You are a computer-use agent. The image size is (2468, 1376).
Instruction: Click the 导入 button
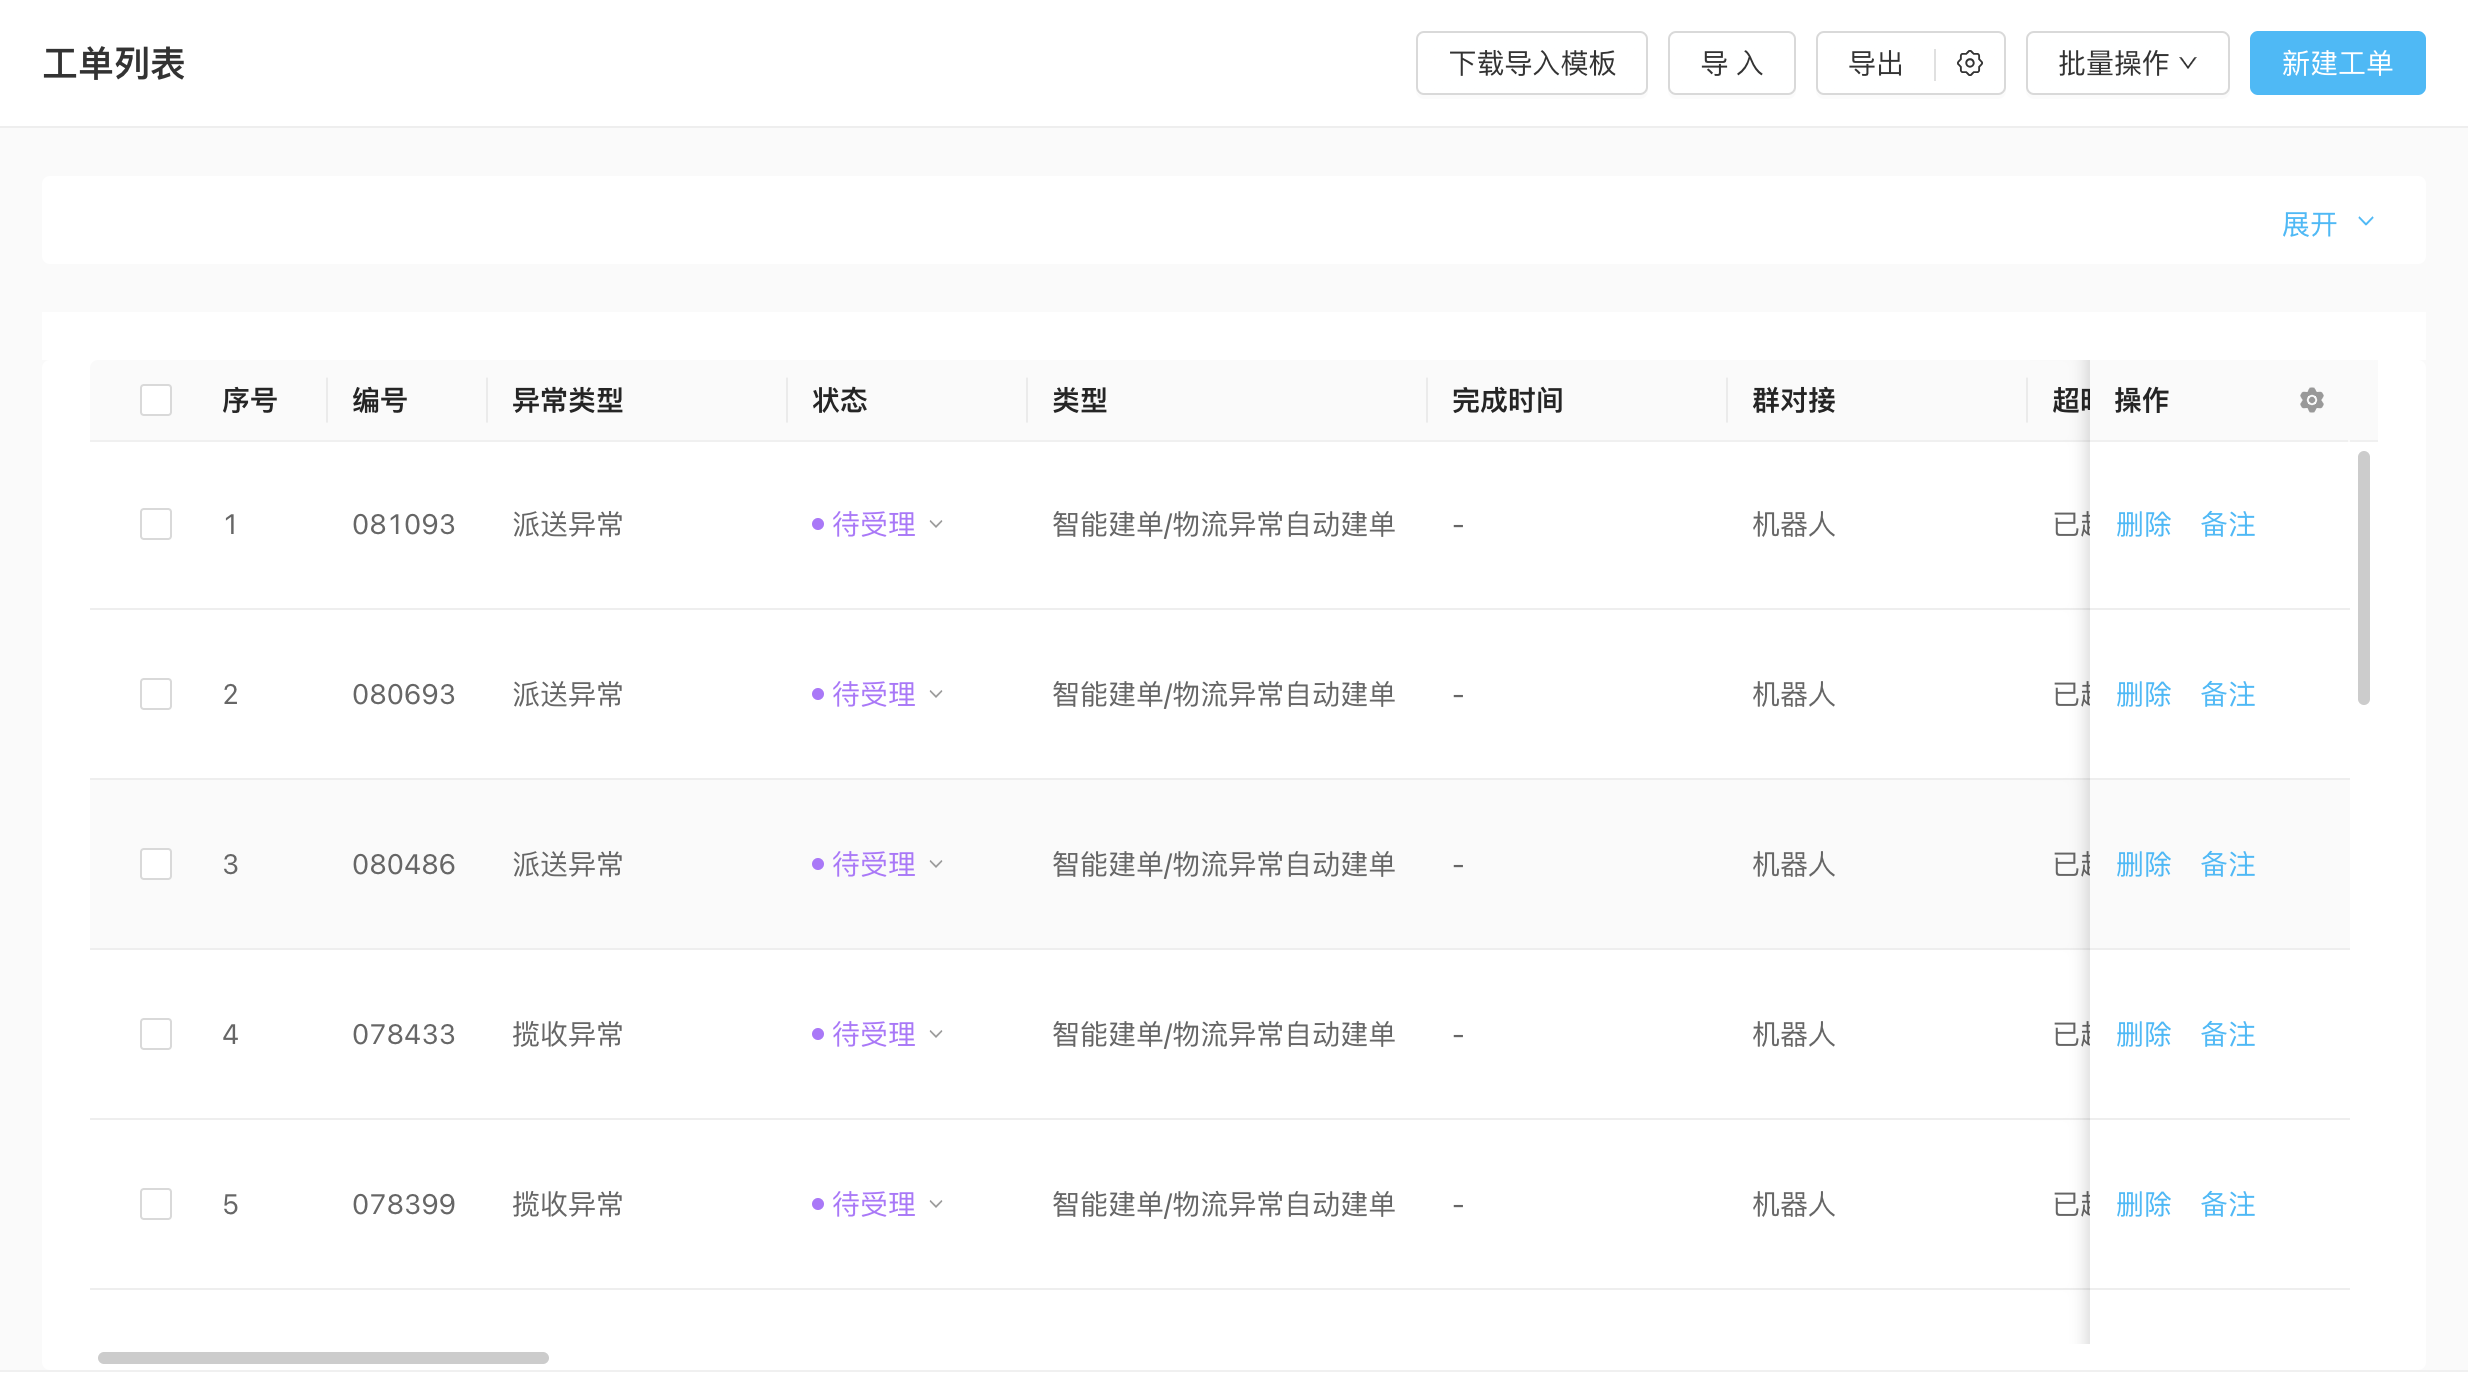point(1731,63)
